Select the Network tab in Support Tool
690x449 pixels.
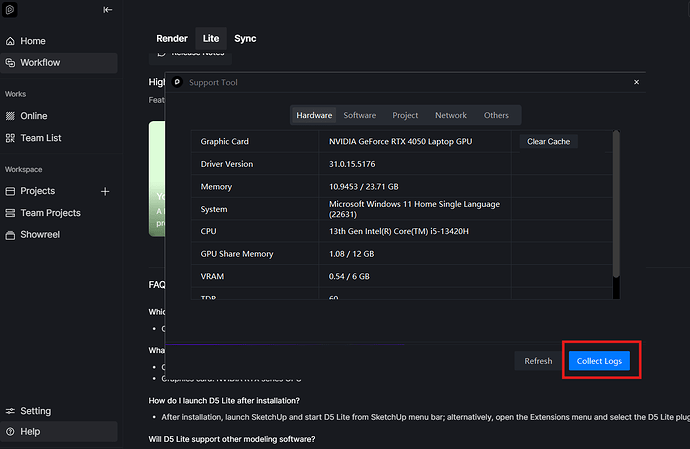click(x=450, y=115)
